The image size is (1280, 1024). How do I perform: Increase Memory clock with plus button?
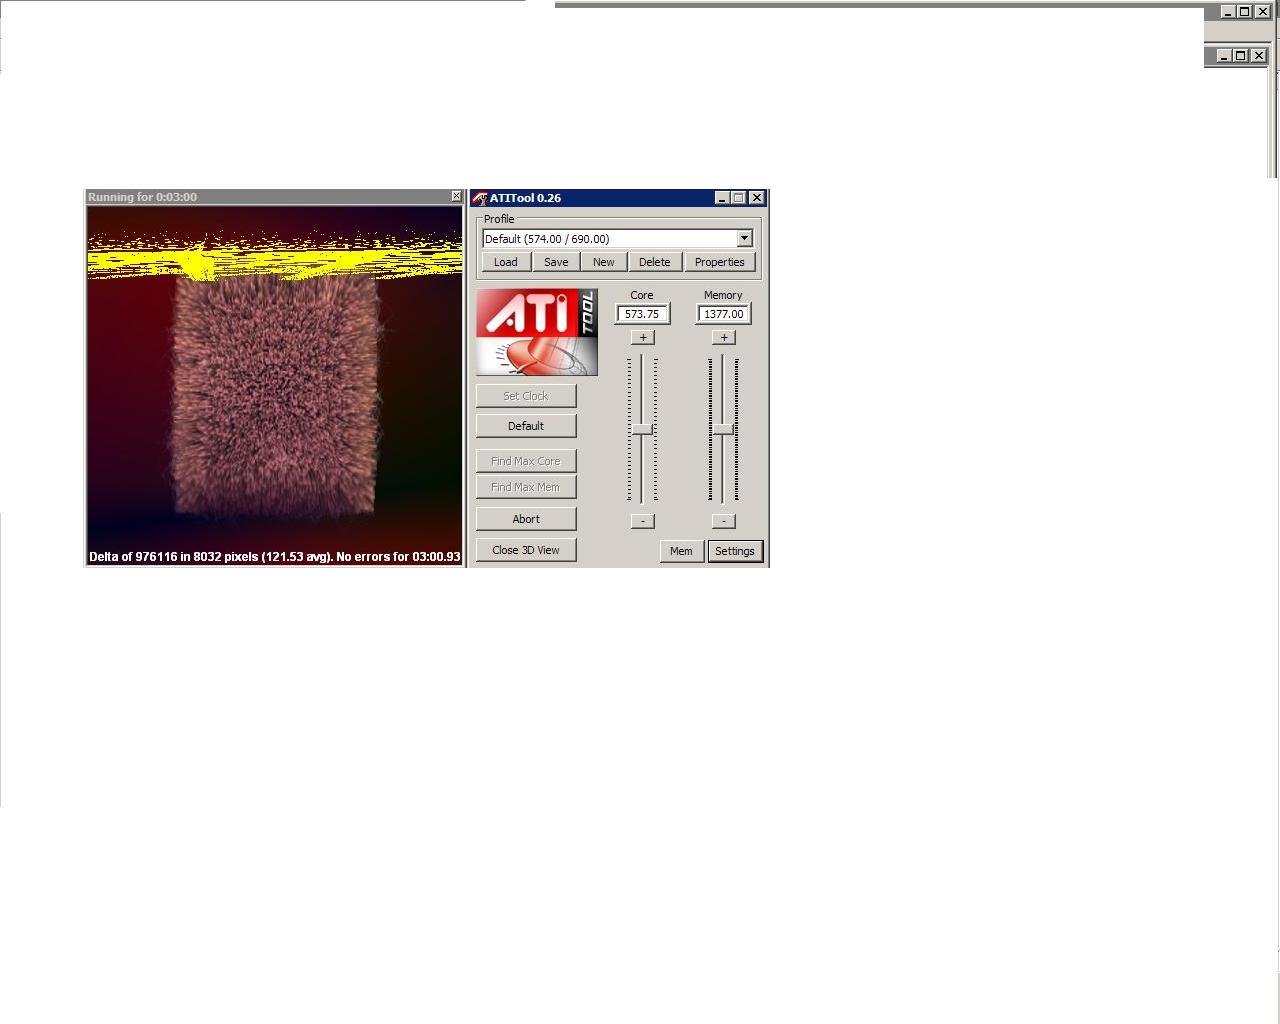(724, 338)
